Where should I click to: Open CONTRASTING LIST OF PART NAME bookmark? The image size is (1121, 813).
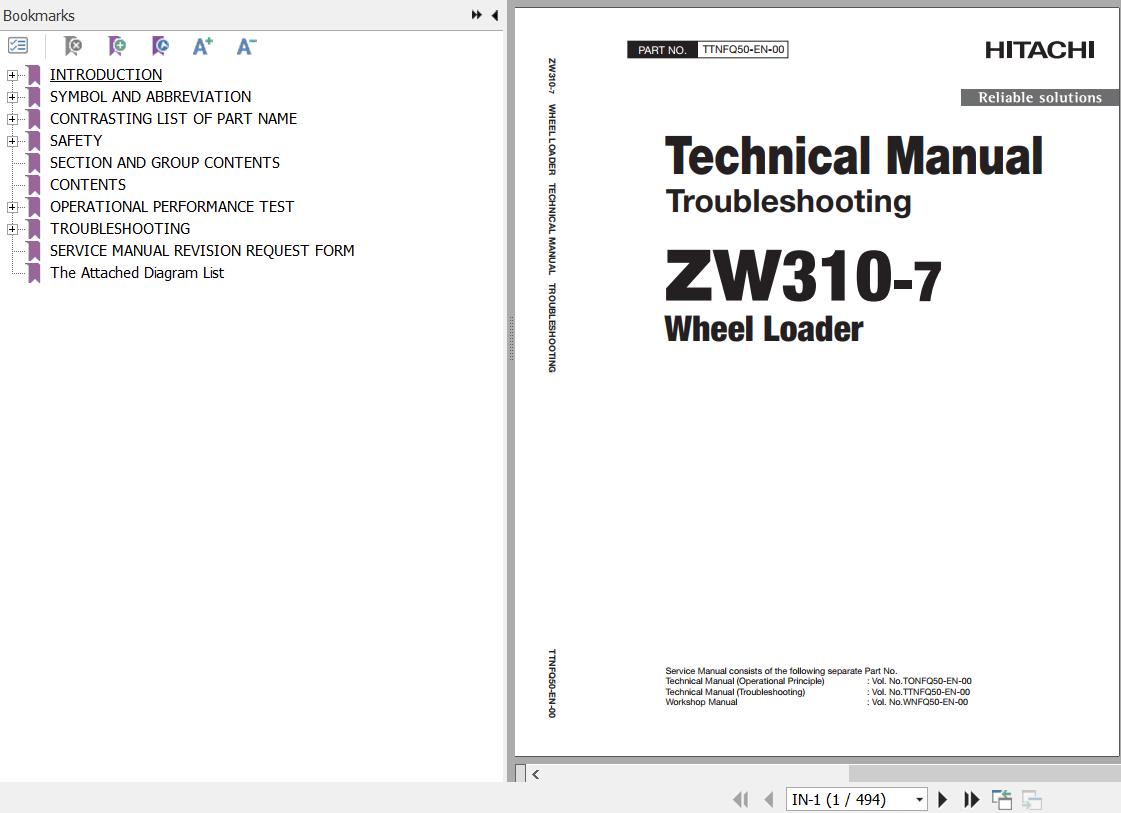(x=173, y=119)
